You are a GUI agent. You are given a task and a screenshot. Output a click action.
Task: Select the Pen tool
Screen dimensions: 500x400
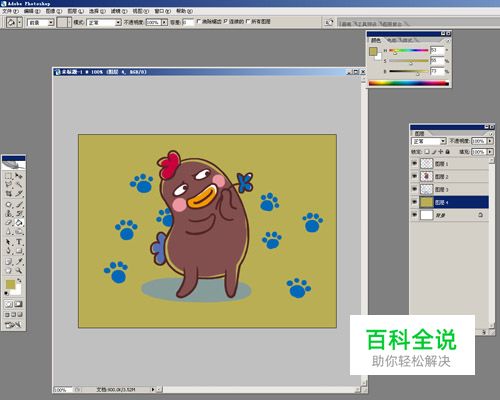(x=9, y=251)
